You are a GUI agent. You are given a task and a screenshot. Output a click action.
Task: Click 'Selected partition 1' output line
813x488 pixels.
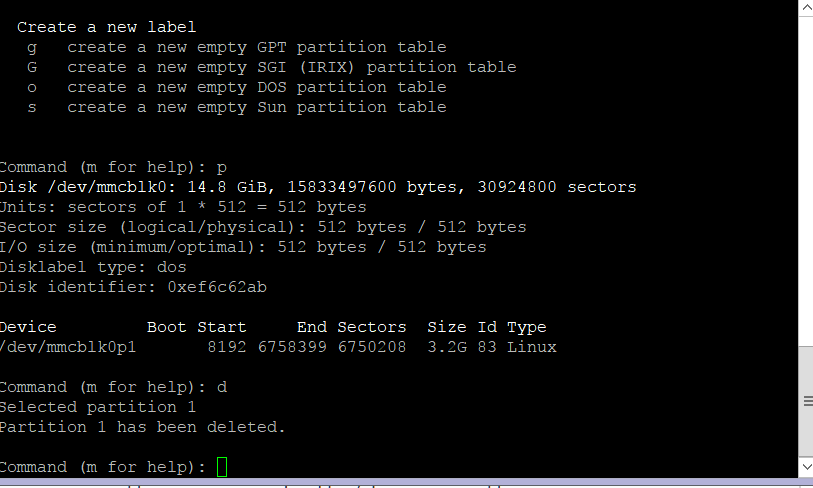point(97,407)
